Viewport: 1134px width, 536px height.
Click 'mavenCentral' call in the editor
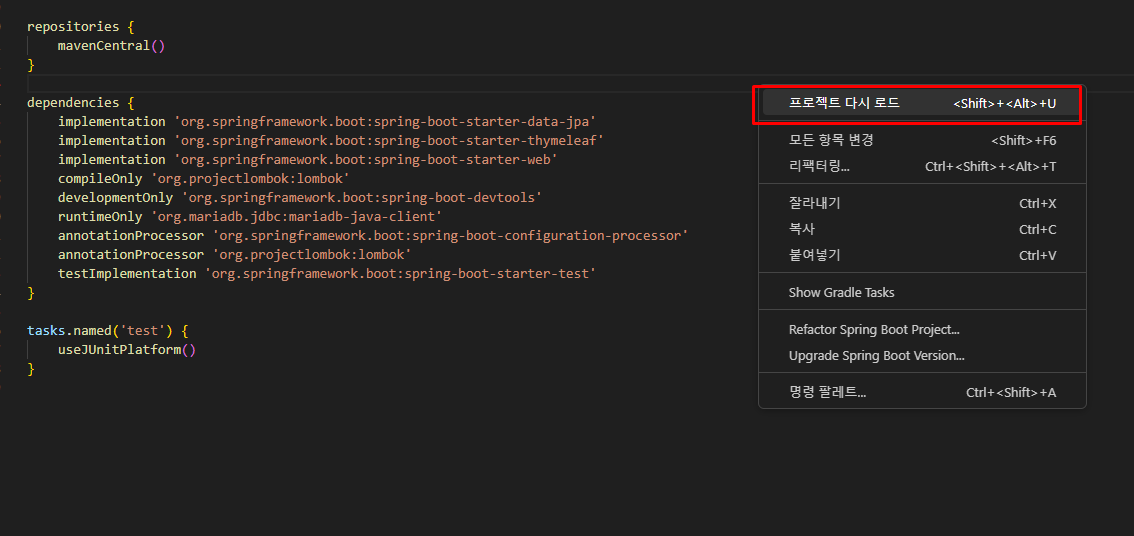[x=103, y=46]
